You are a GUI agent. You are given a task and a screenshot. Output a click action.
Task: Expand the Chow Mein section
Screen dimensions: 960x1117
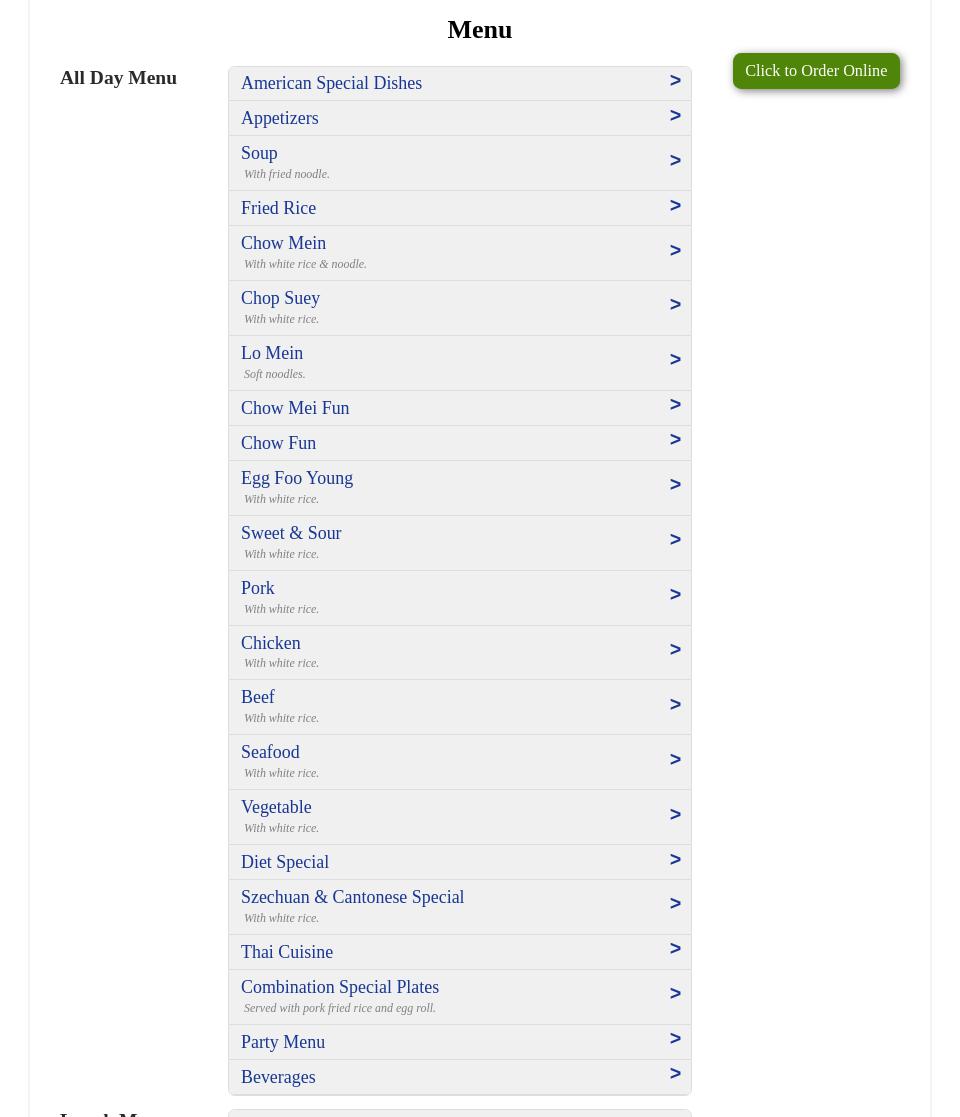click(x=283, y=243)
